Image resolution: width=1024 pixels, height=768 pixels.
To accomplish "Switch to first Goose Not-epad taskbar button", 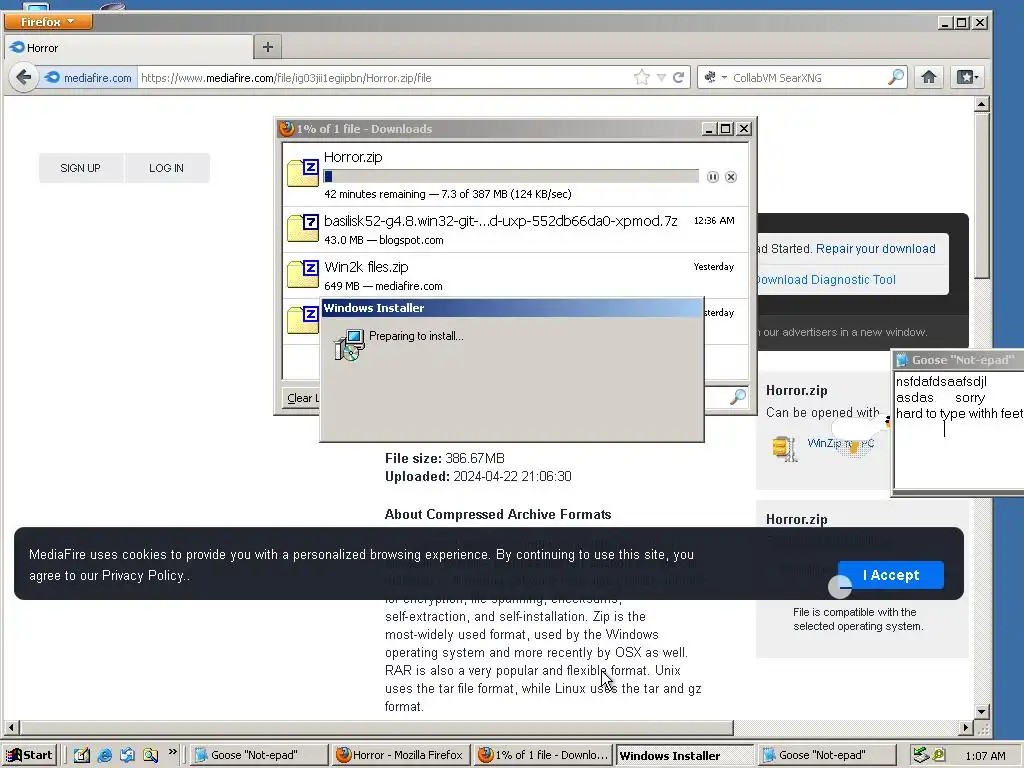I will point(259,755).
